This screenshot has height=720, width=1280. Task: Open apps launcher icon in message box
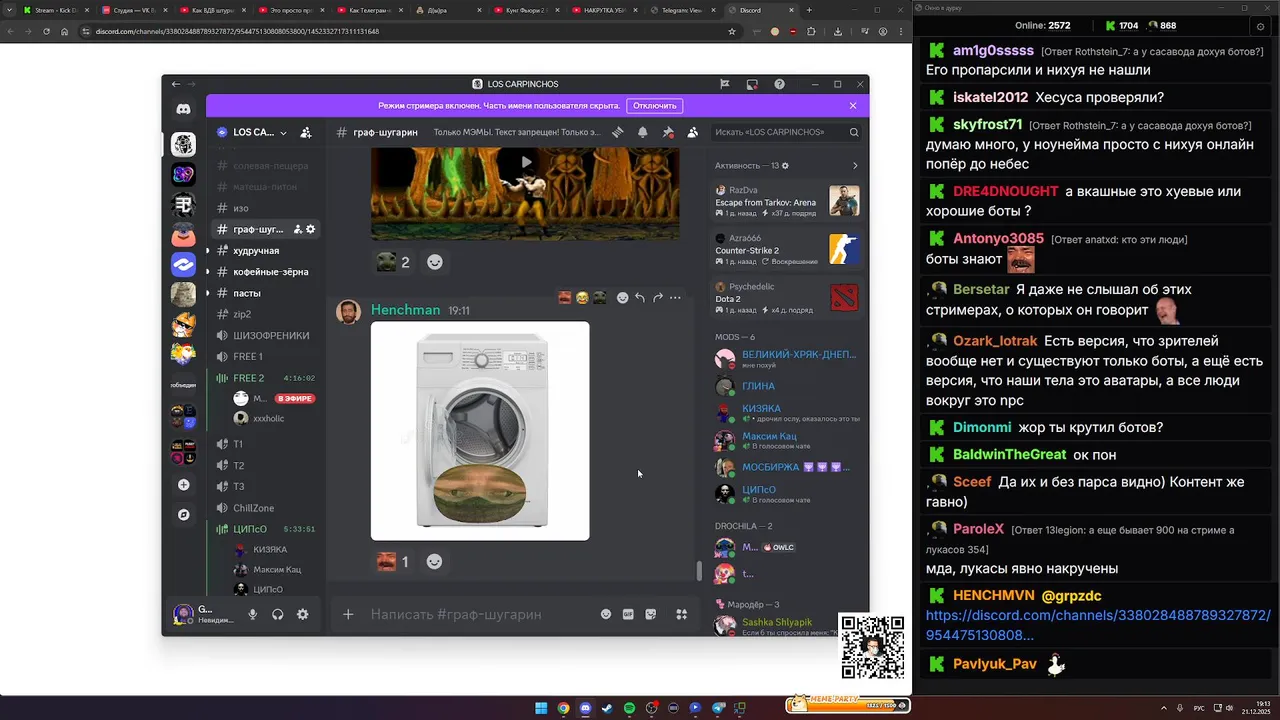(682, 614)
